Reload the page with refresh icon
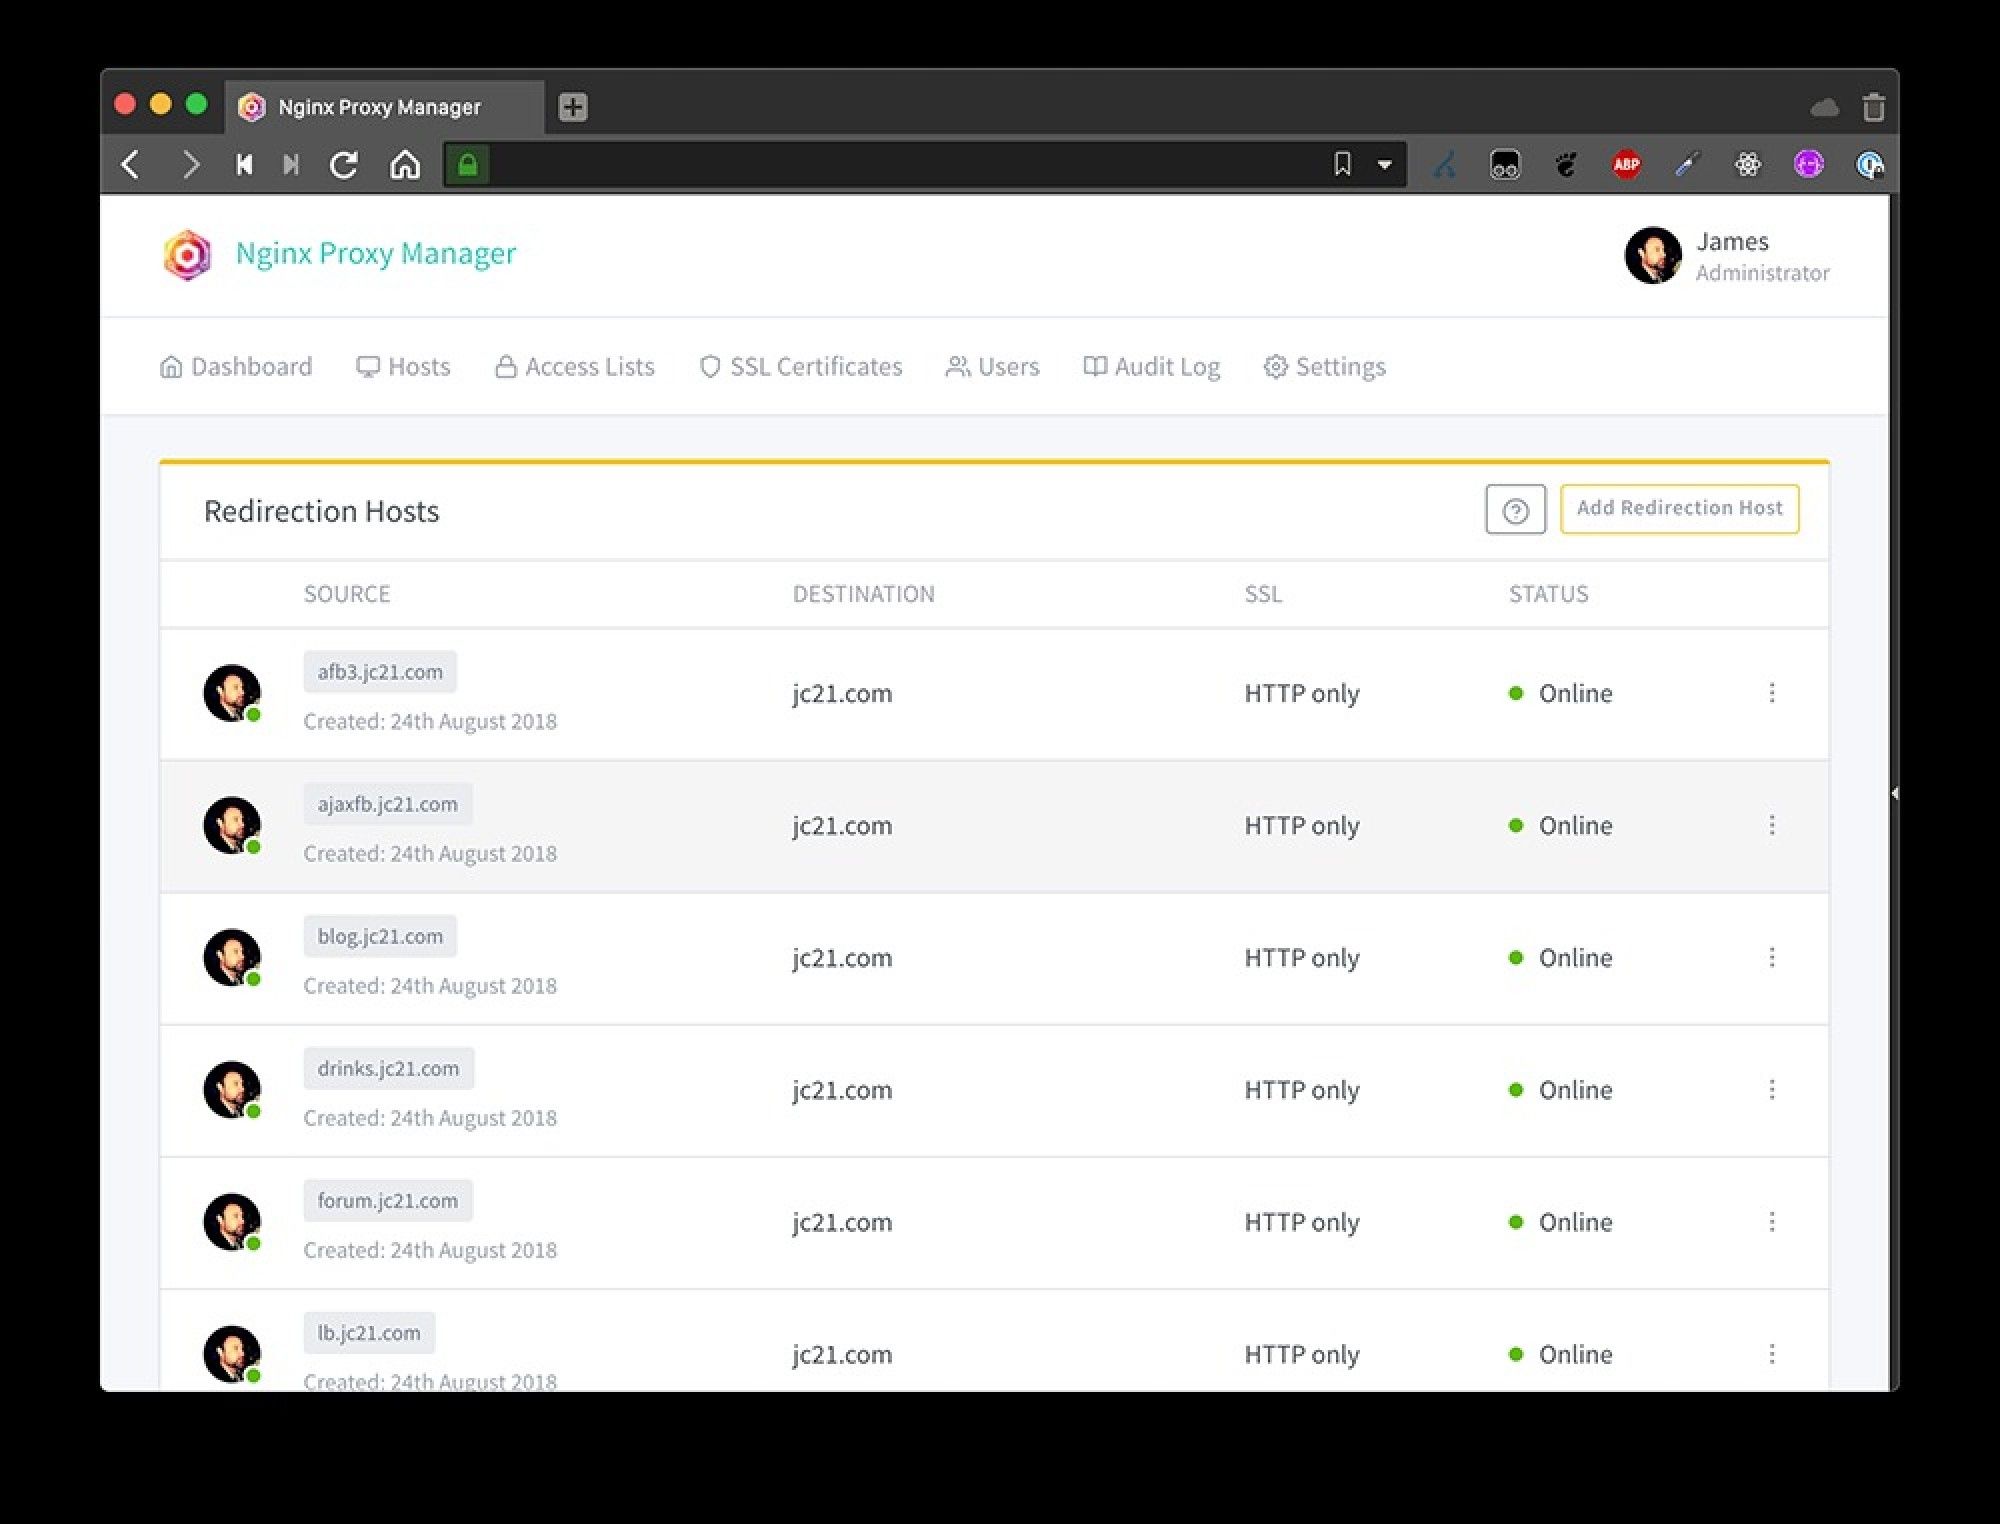2000x1524 pixels. [344, 165]
